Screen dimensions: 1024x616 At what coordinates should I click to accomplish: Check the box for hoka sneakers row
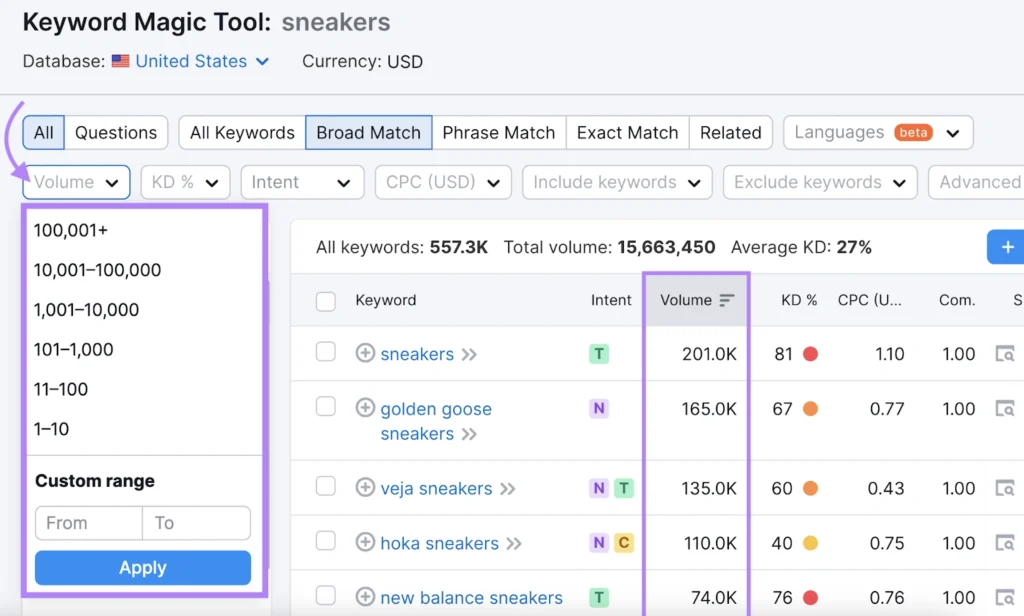click(326, 541)
